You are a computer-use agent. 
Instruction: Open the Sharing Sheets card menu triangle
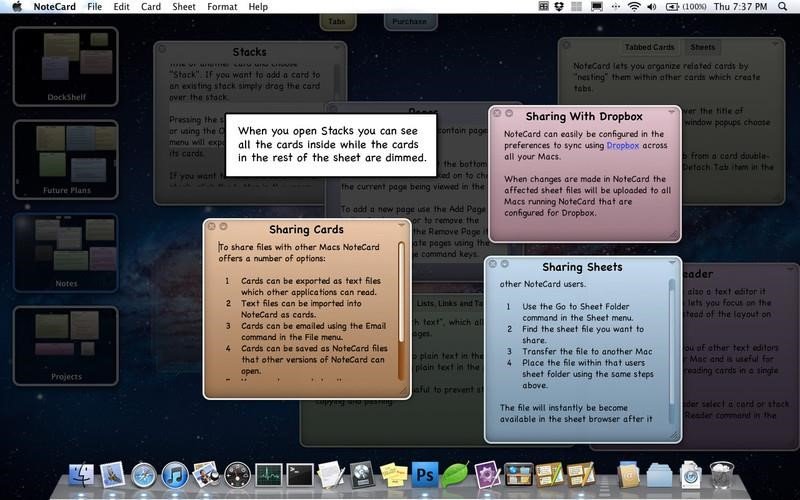point(672,263)
